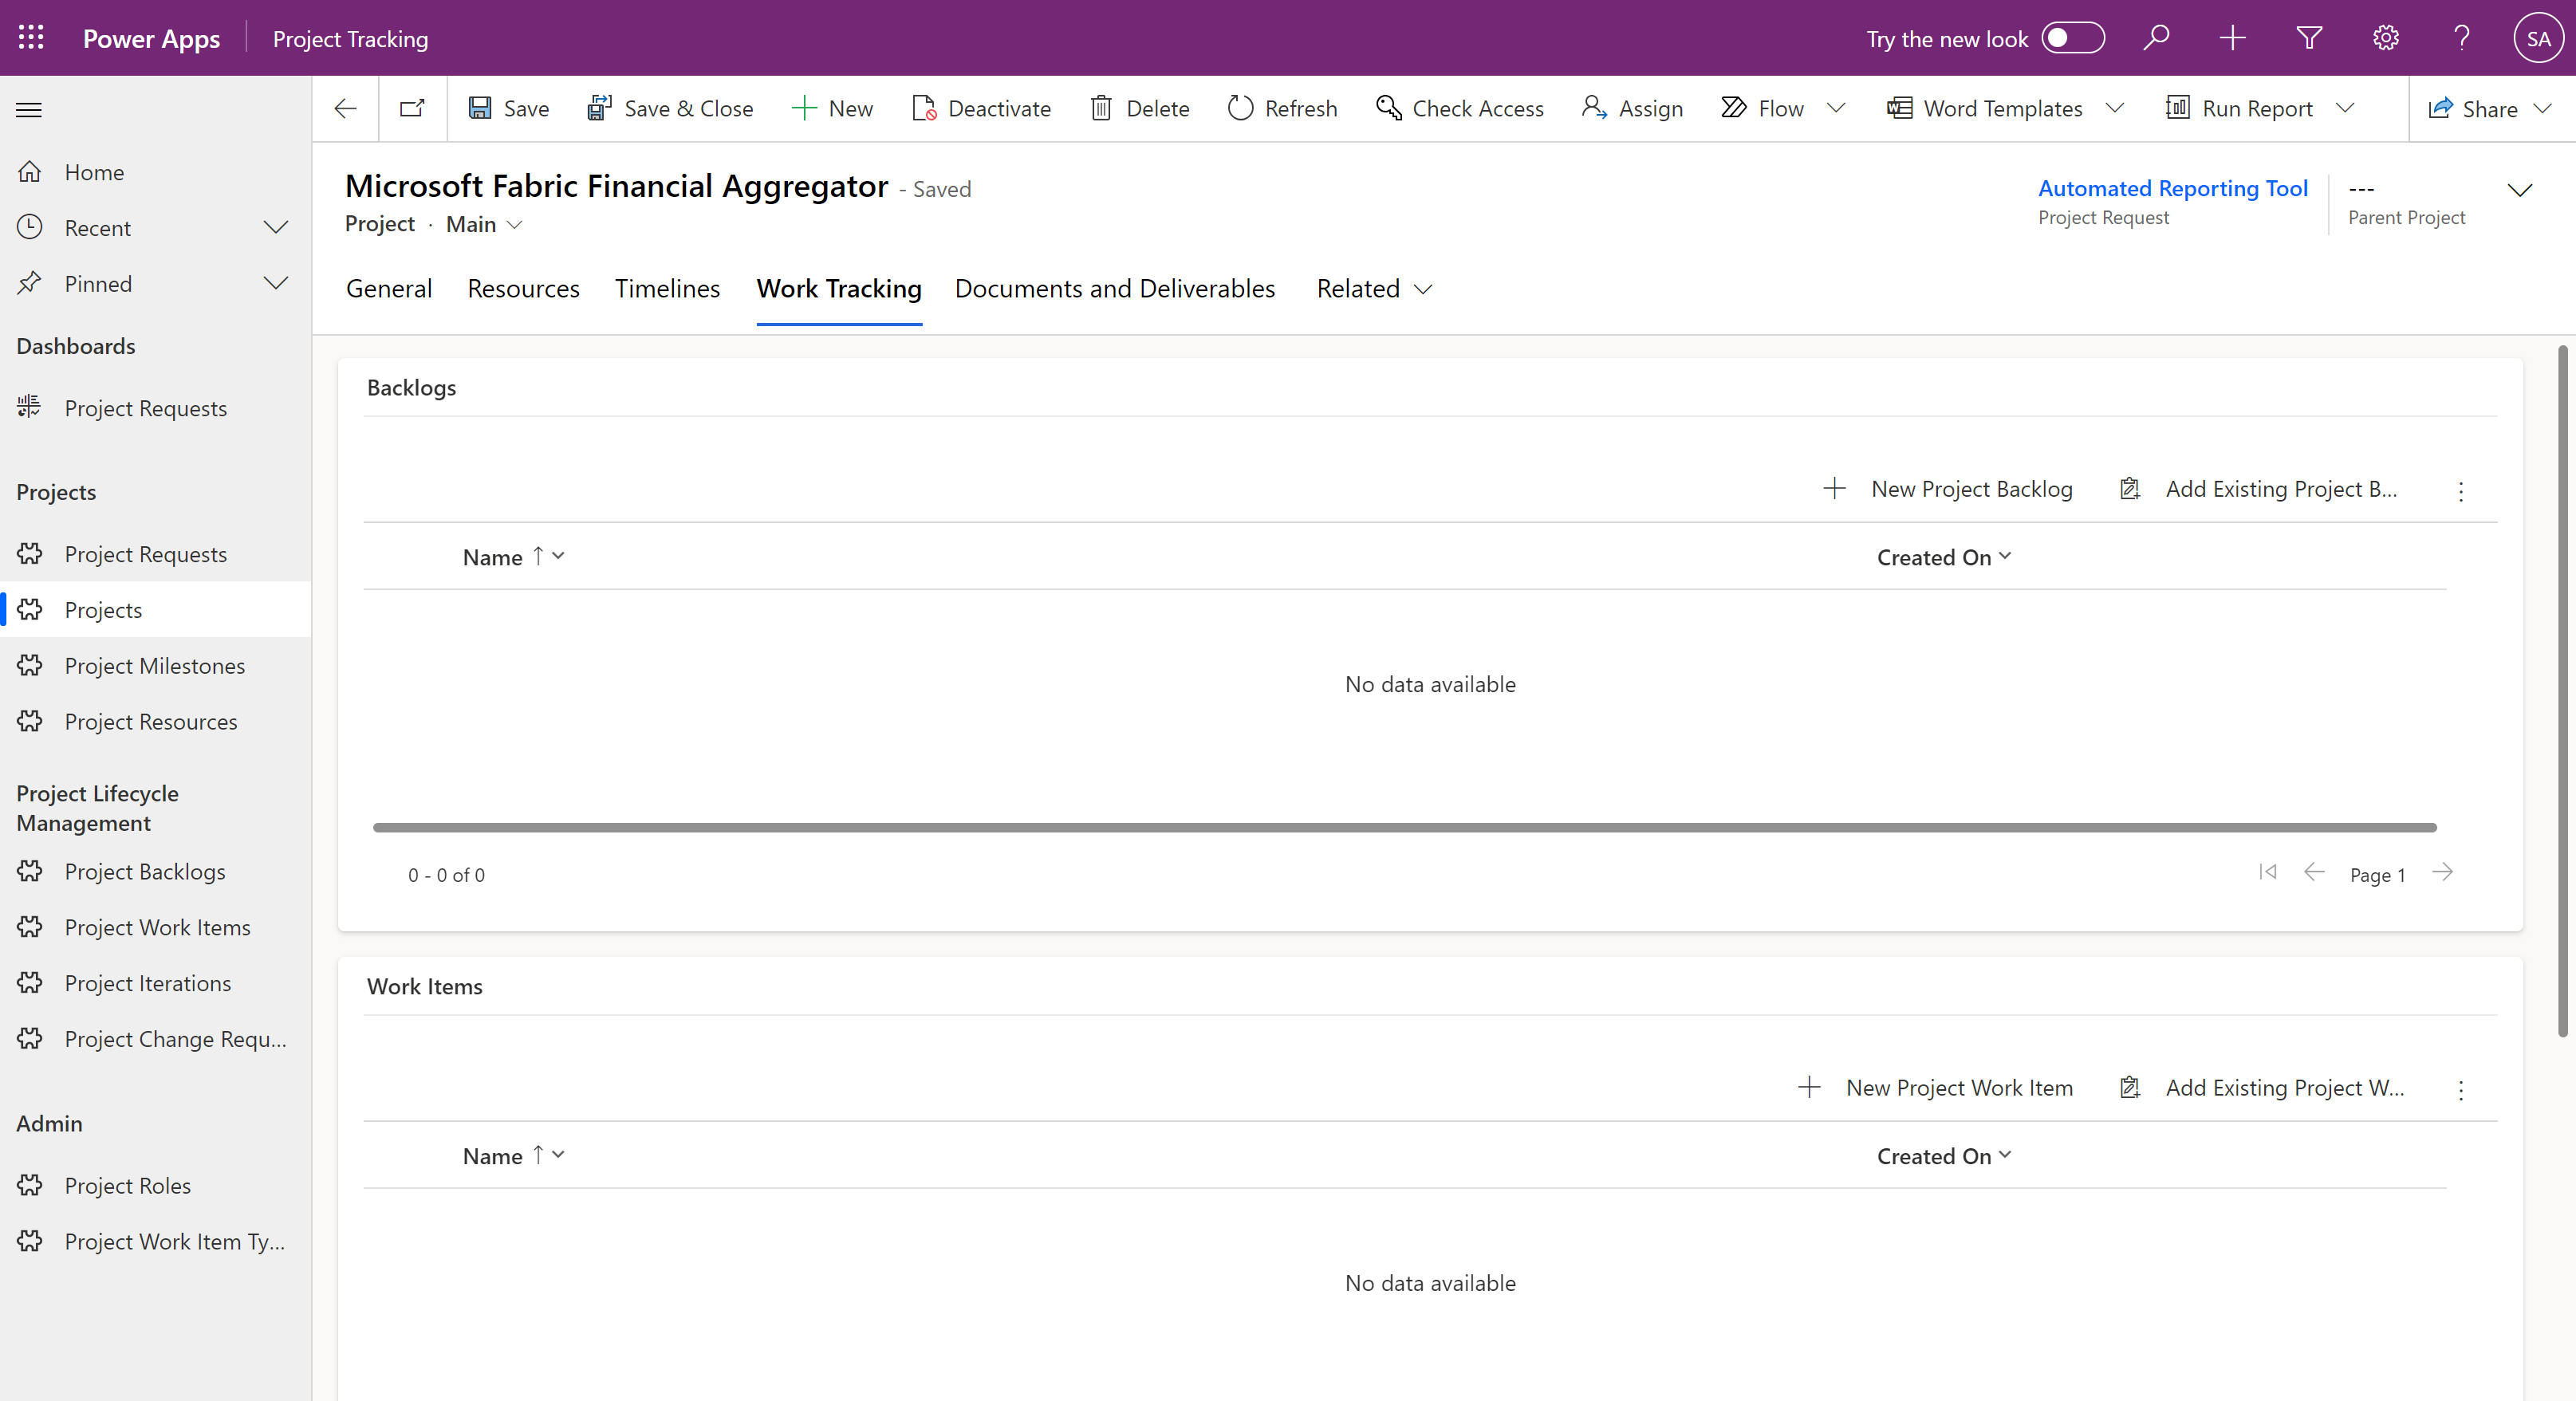2576x1401 pixels.
Task: Toggle Try the new look switch
Action: click(2073, 38)
